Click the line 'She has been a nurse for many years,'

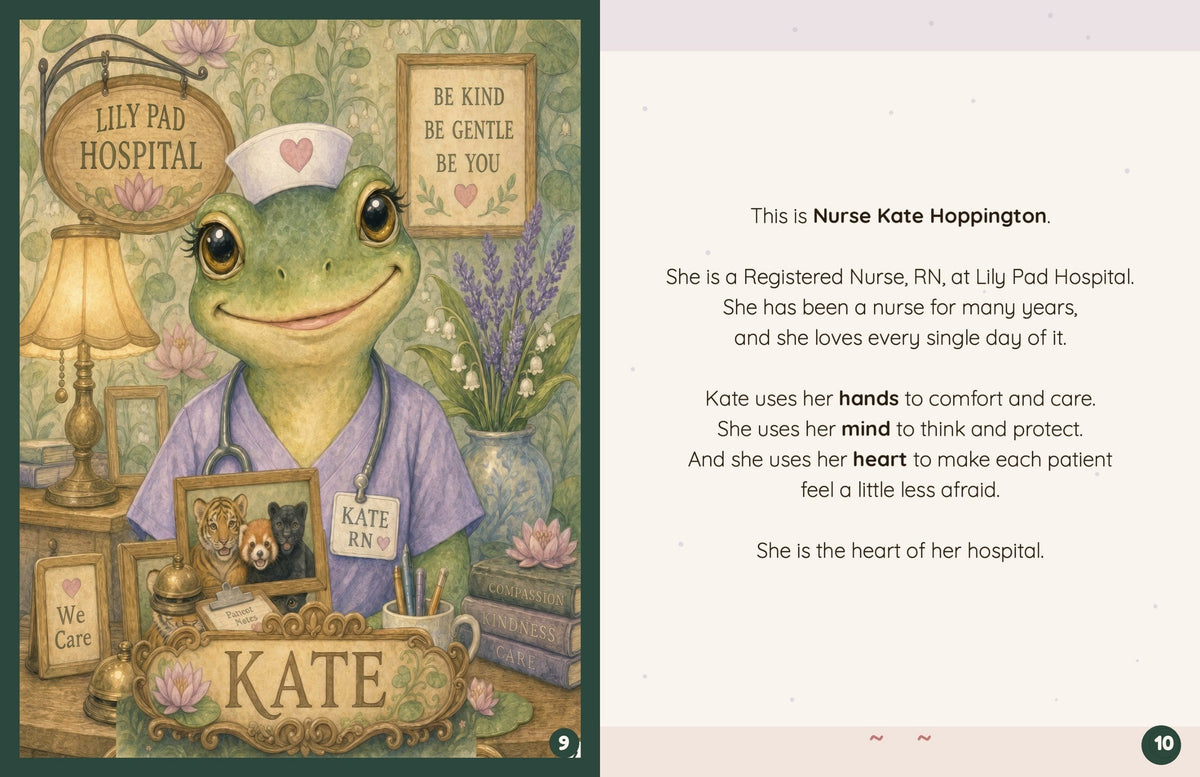click(900, 307)
